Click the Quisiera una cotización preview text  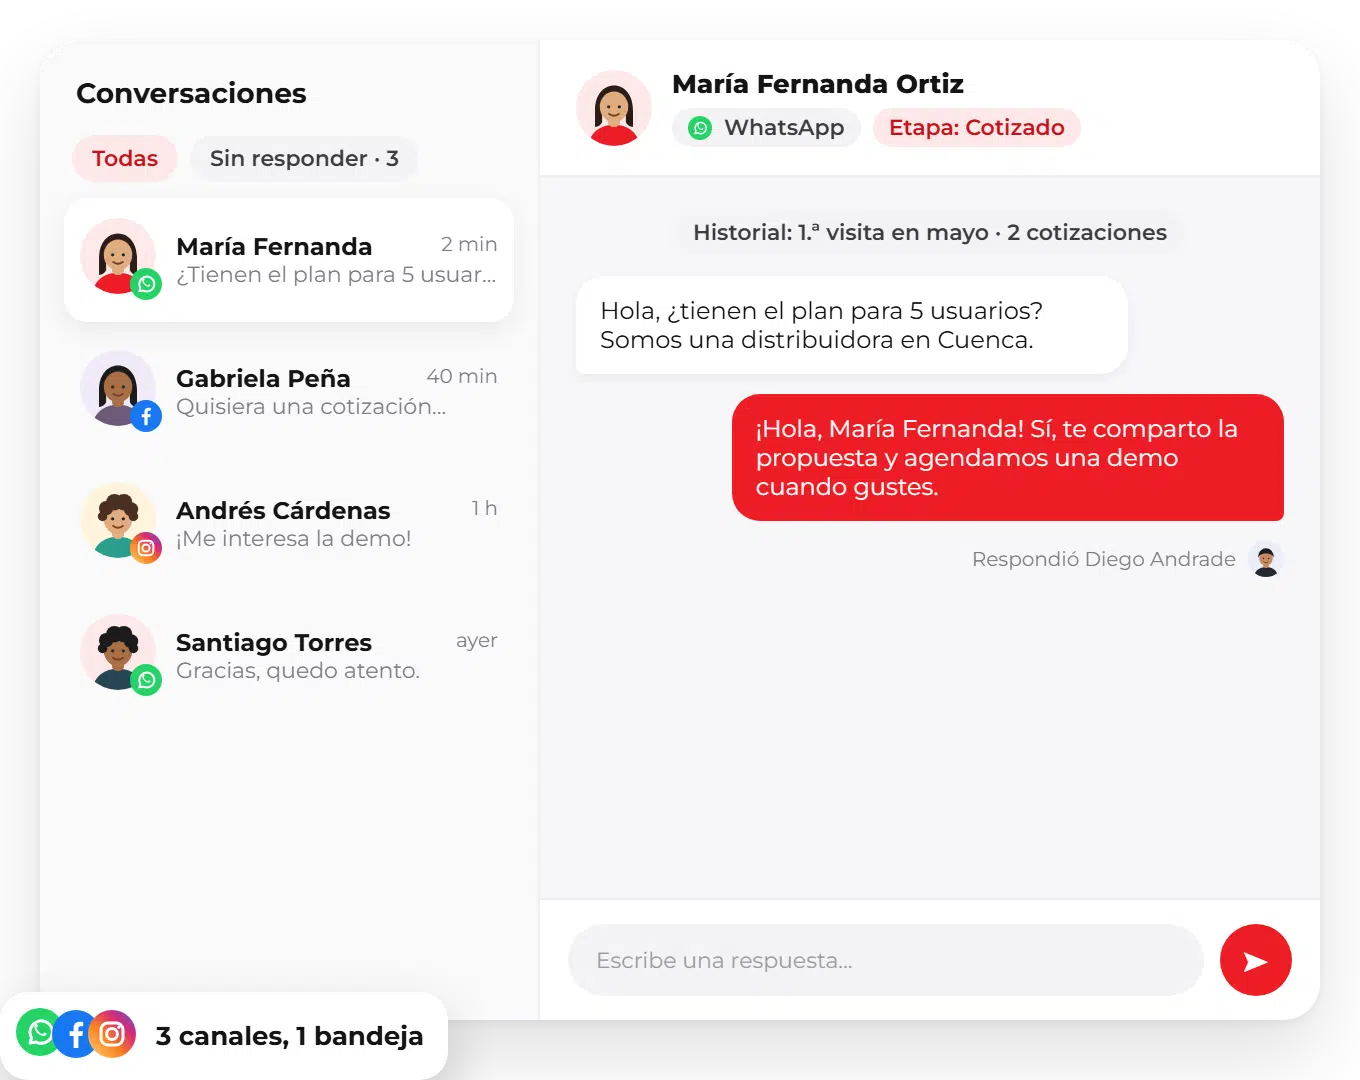coord(311,407)
